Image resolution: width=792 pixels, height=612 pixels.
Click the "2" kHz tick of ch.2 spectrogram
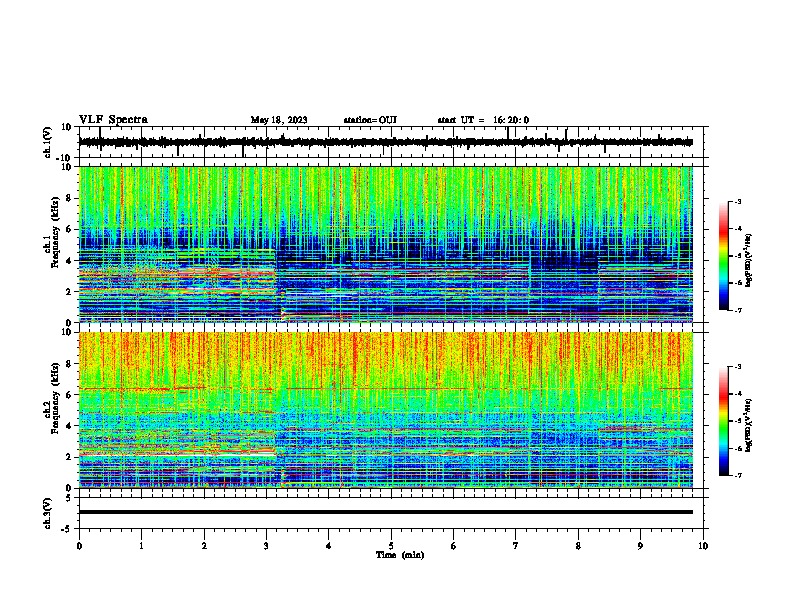[x=70, y=457]
